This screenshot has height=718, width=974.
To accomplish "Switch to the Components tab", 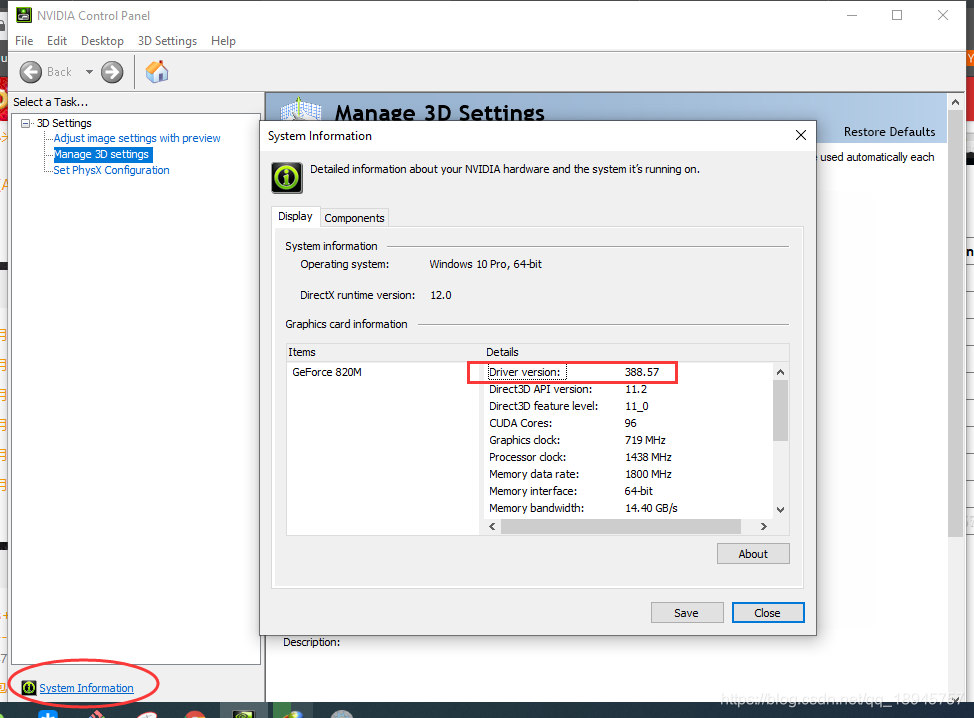I will 354,218.
